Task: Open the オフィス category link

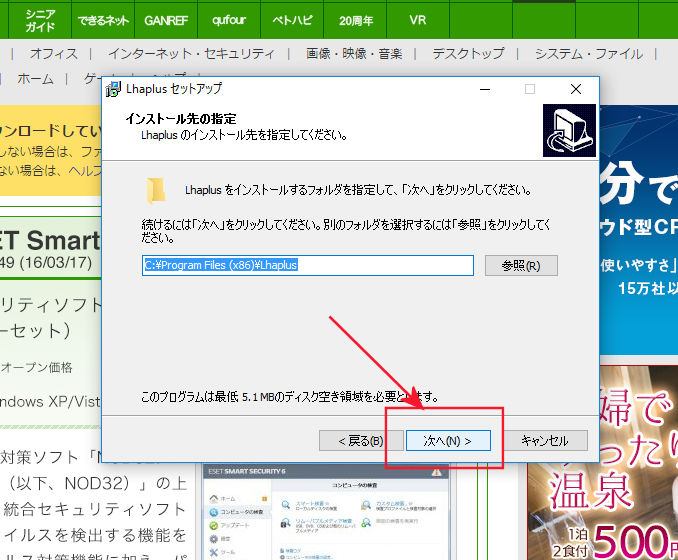Action: (54, 54)
